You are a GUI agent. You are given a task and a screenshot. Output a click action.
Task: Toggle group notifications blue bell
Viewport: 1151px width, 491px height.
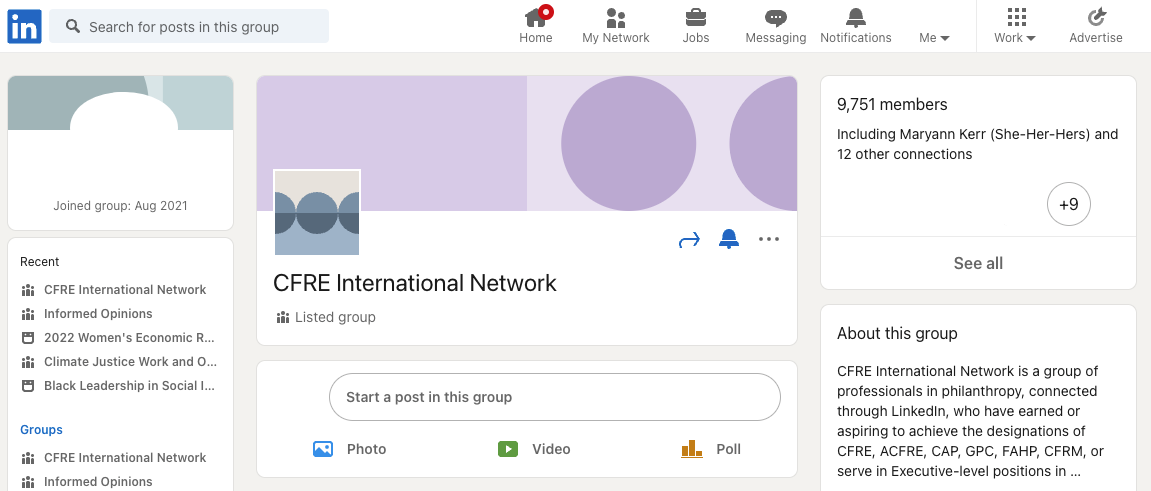(x=729, y=239)
